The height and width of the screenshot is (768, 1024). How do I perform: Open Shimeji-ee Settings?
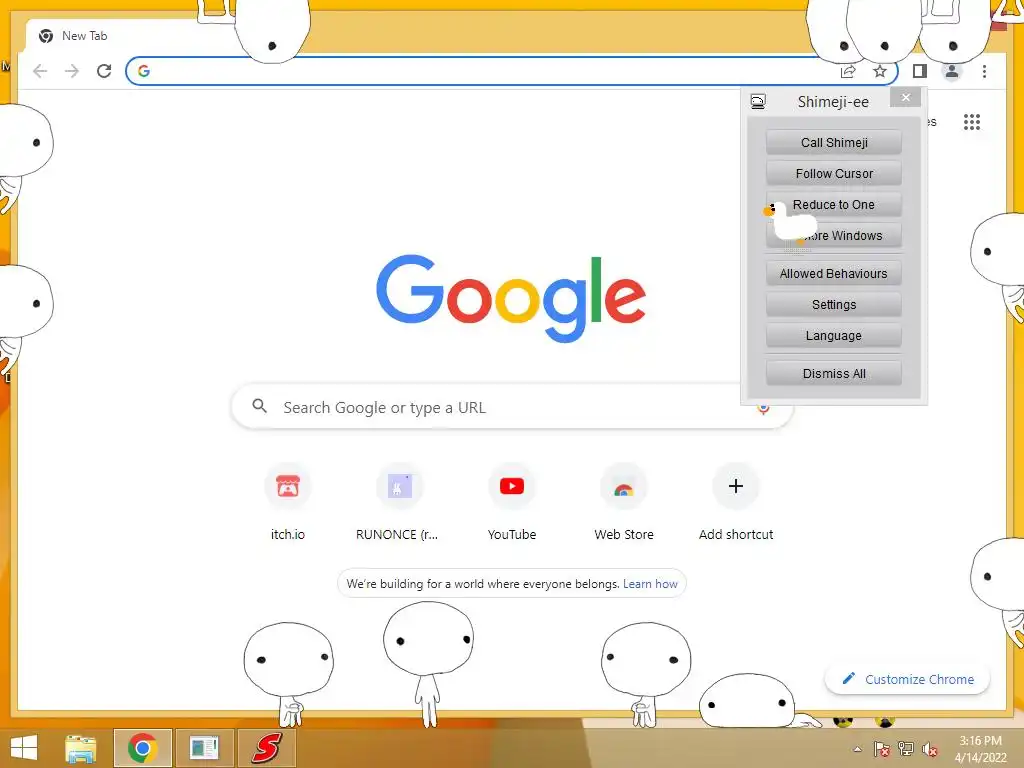point(834,304)
